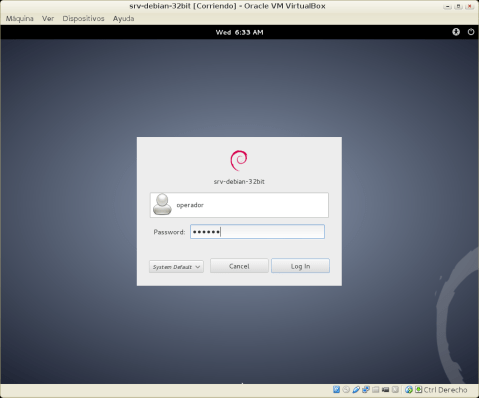This screenshot has width=479, height=398.
Task: Click the operador user avatar icon
Action: [162, 204]
